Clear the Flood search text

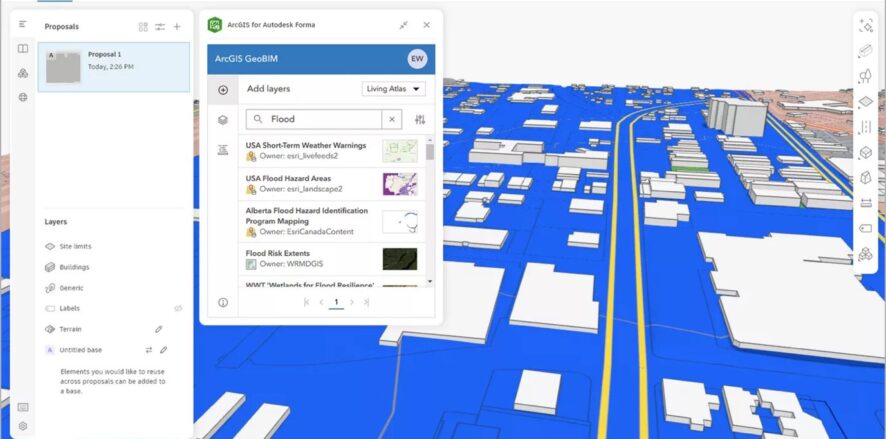[392, 119]
